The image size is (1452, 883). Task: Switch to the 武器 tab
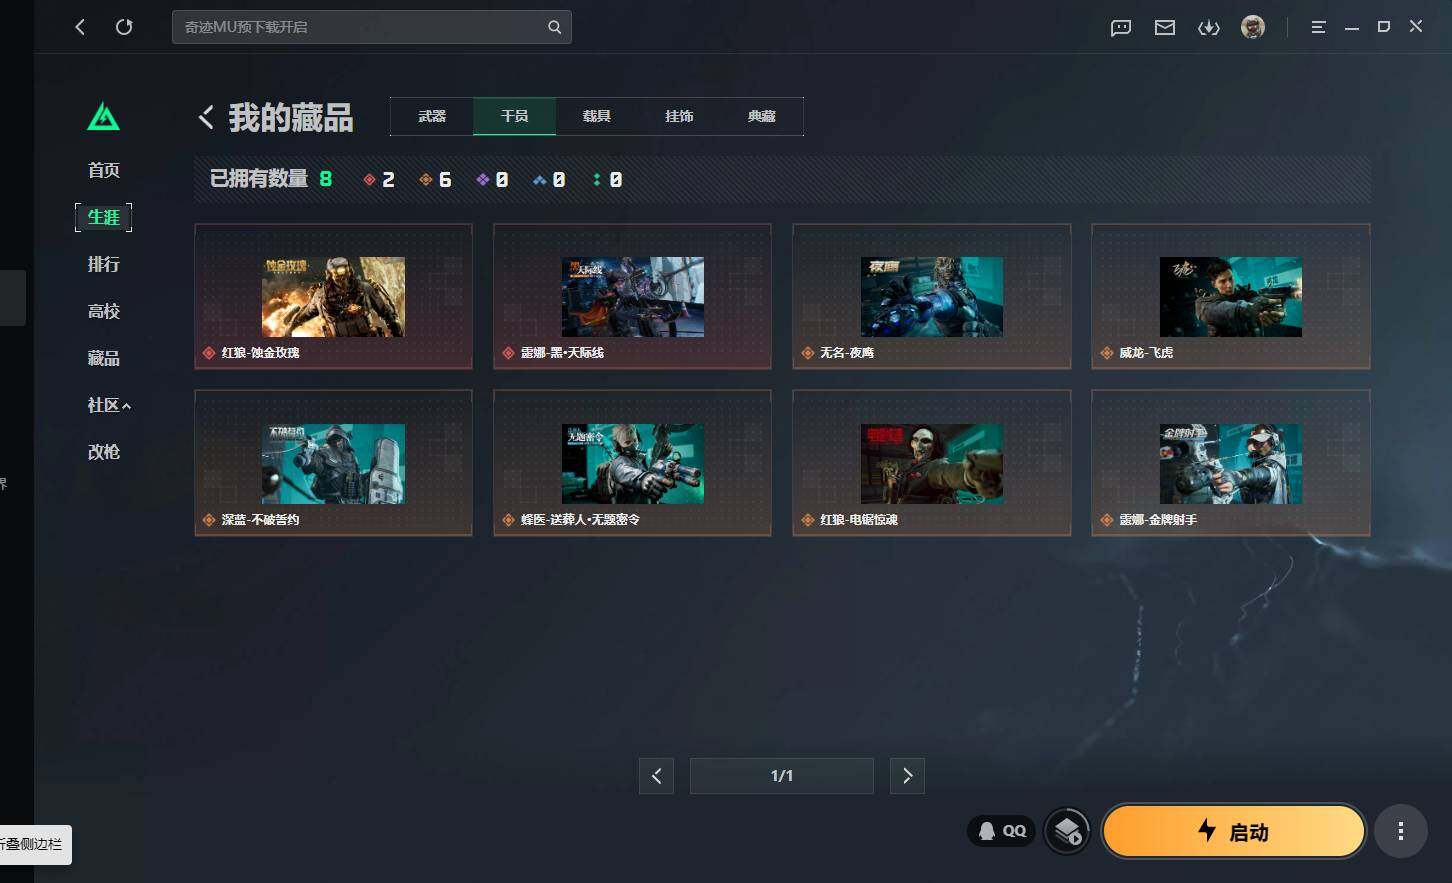(432, 116)
